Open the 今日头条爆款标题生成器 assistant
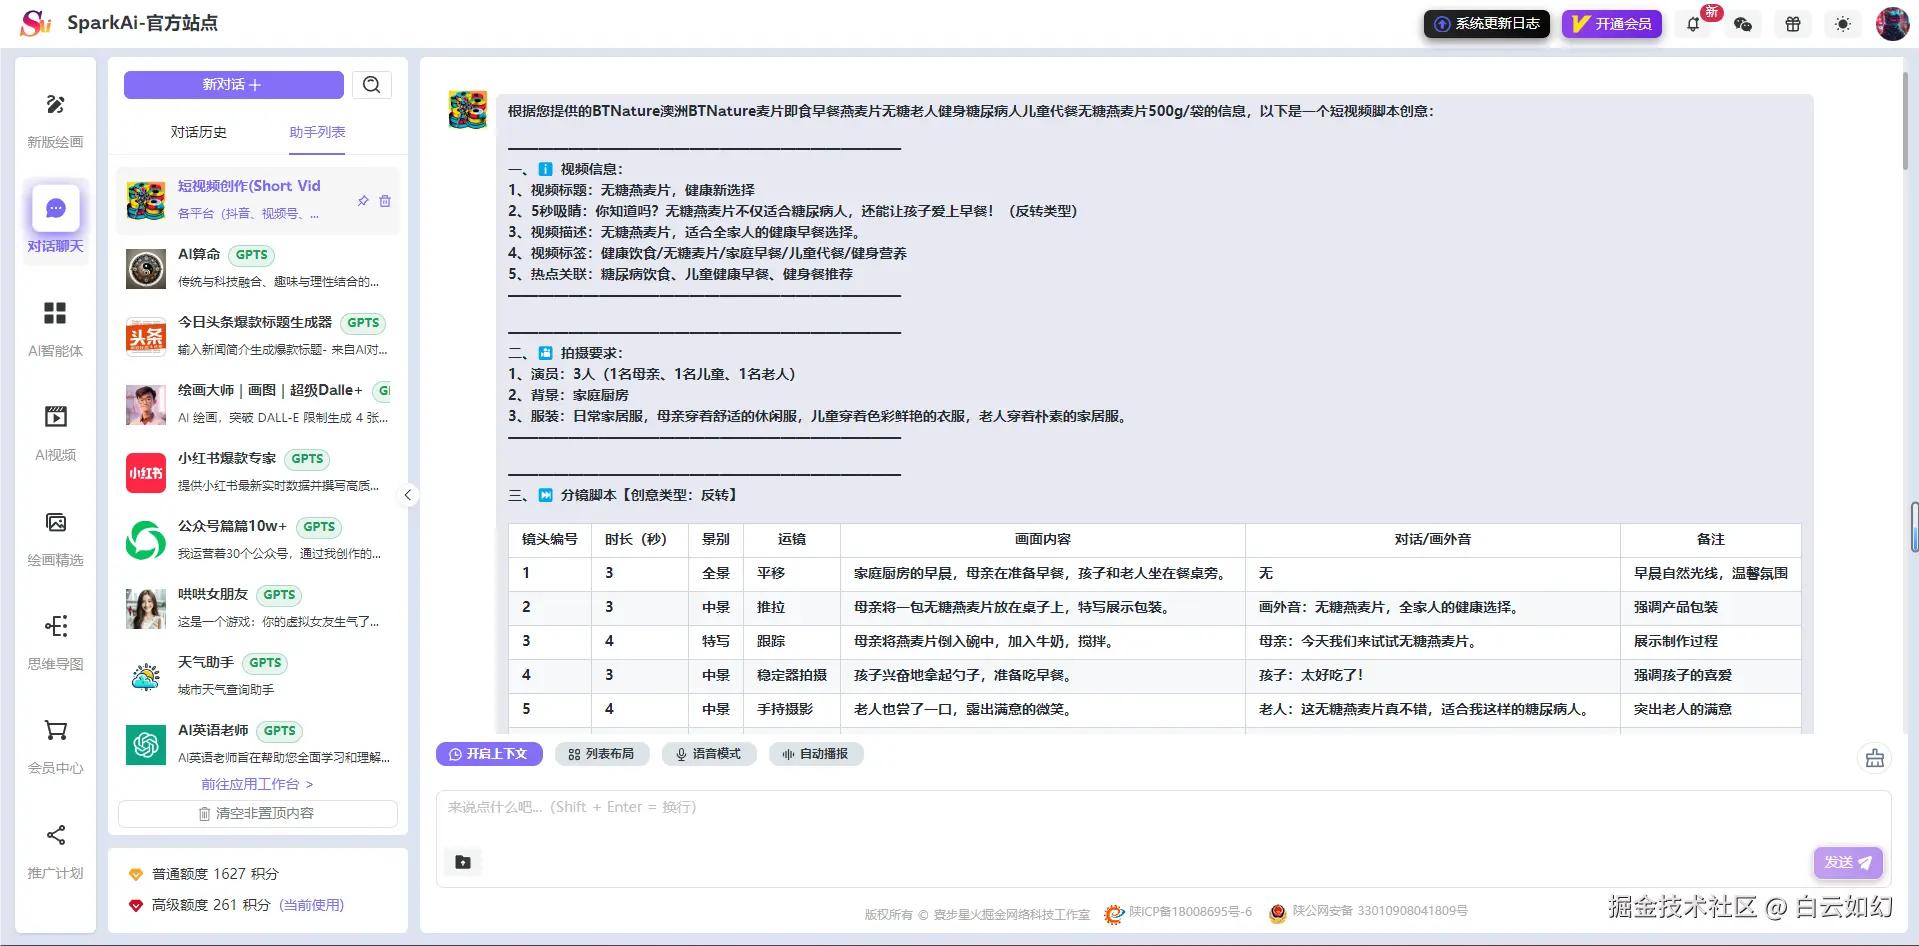The height and width of the screenshot is (946, 1919). pos(258,337)
